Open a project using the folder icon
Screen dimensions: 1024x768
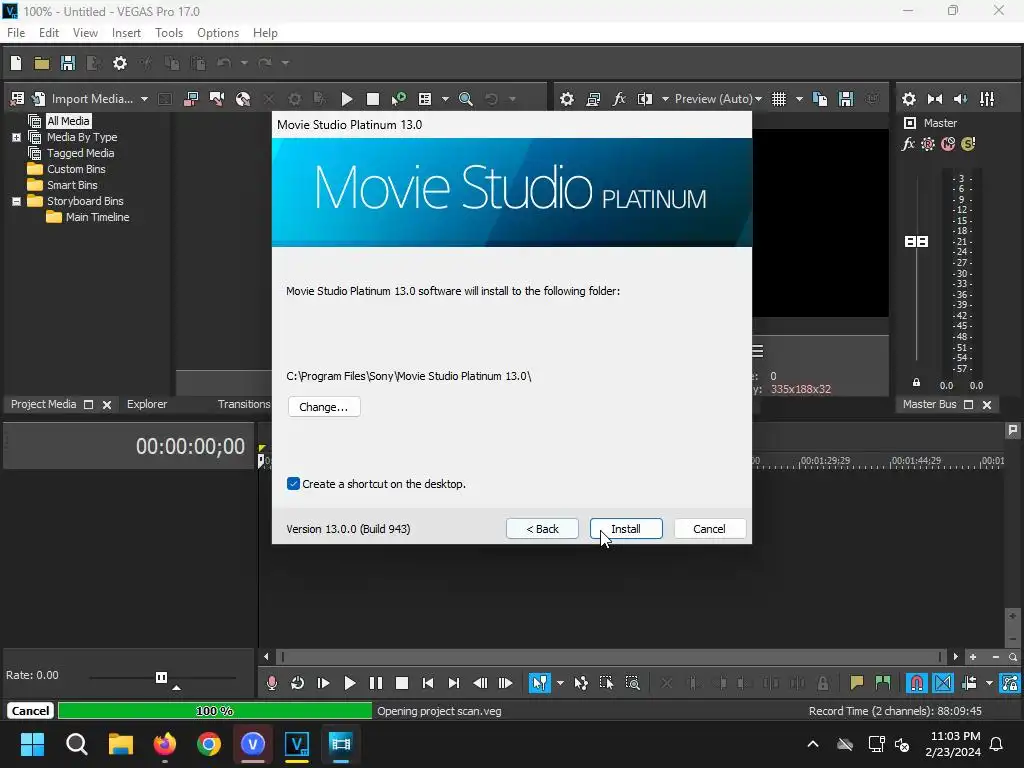(42, 63)
